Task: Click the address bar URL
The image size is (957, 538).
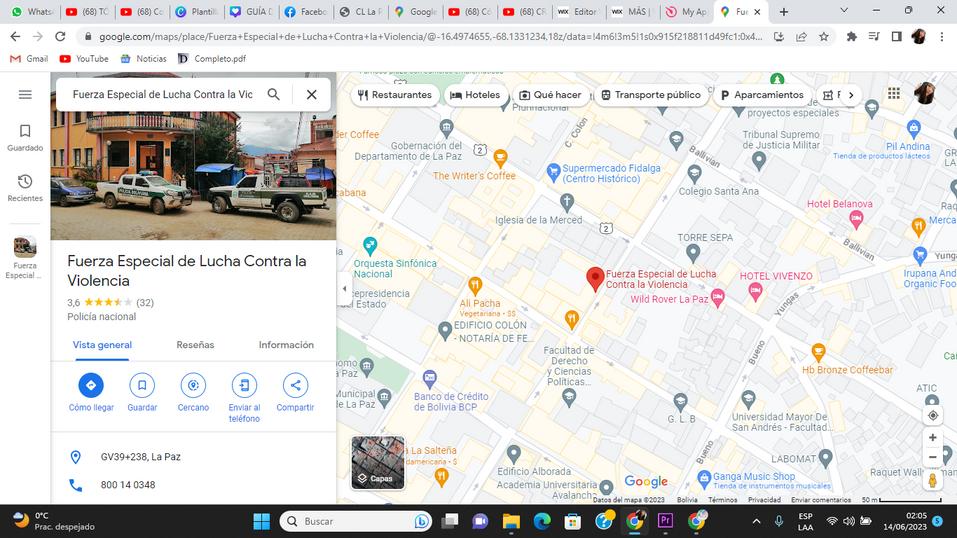Action: click(430, 37)
